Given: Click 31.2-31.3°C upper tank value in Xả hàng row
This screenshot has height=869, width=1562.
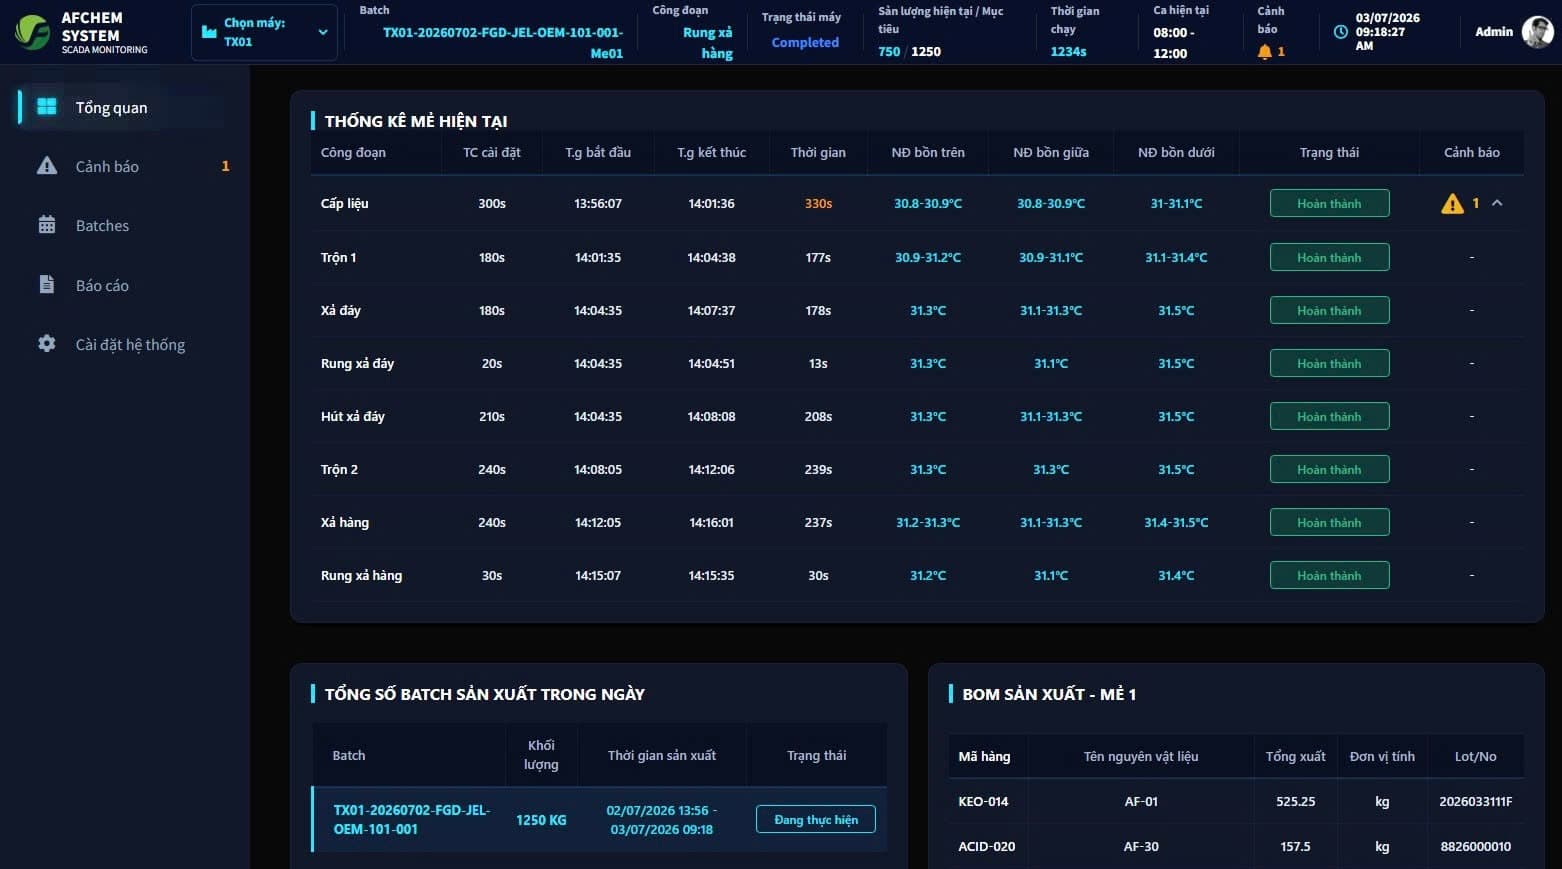Looking at the screenshot, I should (928, 522).
